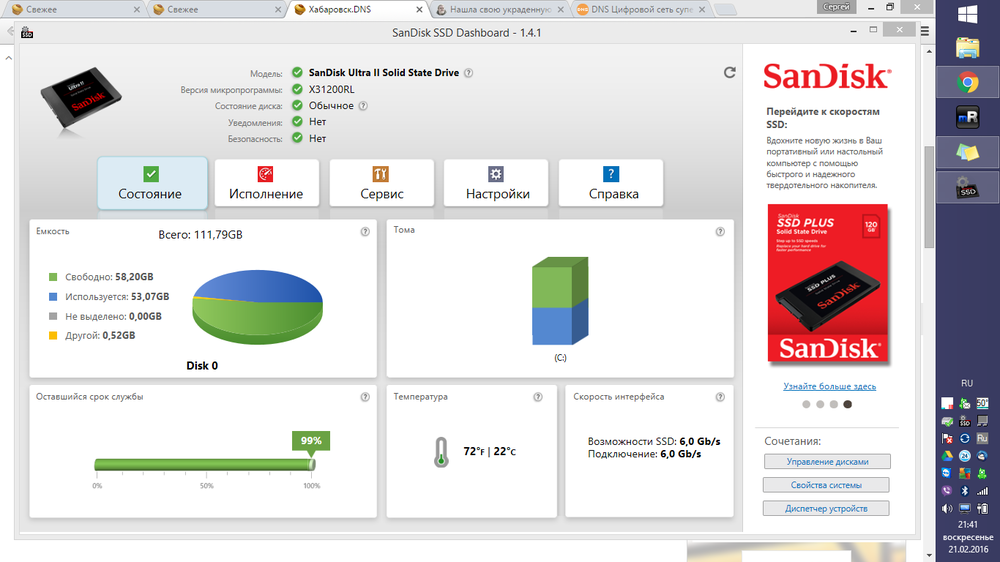
Task: Click the Управление дисками button
Action: coord(827,461)
